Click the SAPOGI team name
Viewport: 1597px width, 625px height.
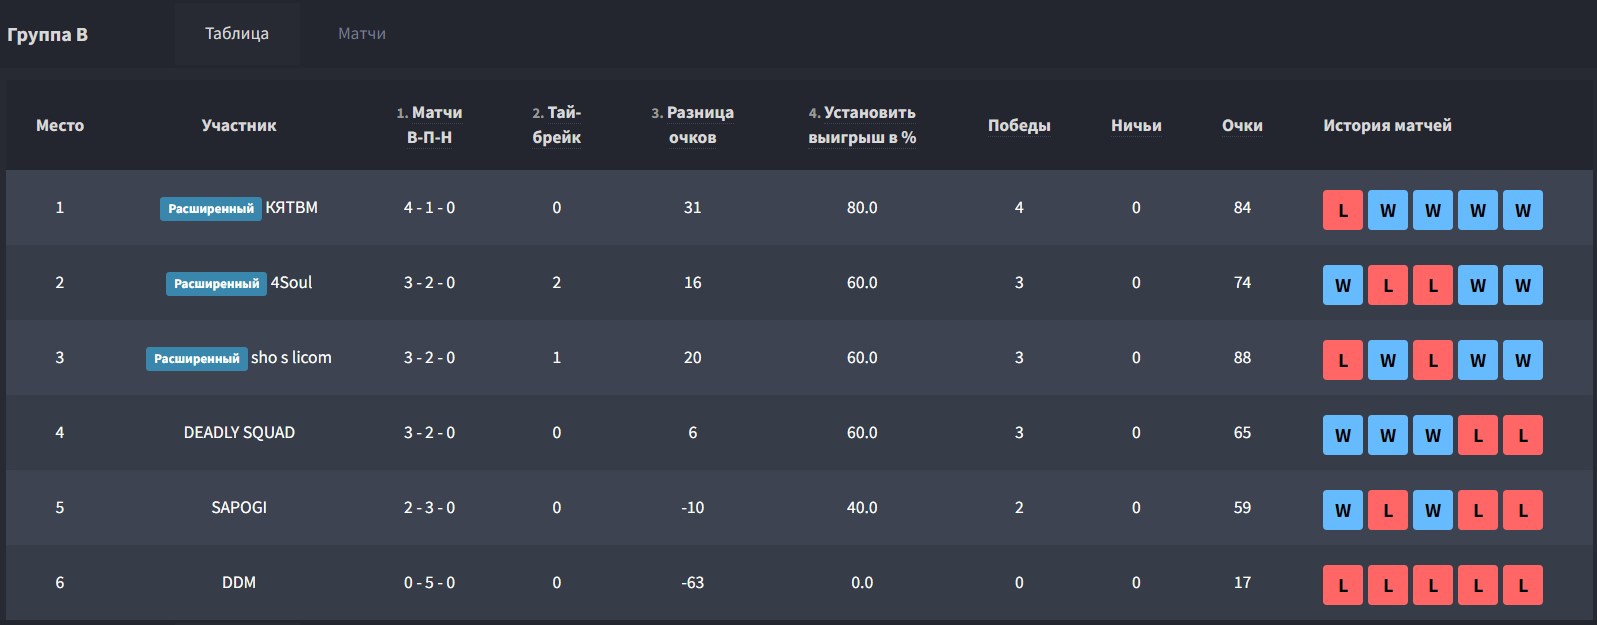(x=239, y=507)
